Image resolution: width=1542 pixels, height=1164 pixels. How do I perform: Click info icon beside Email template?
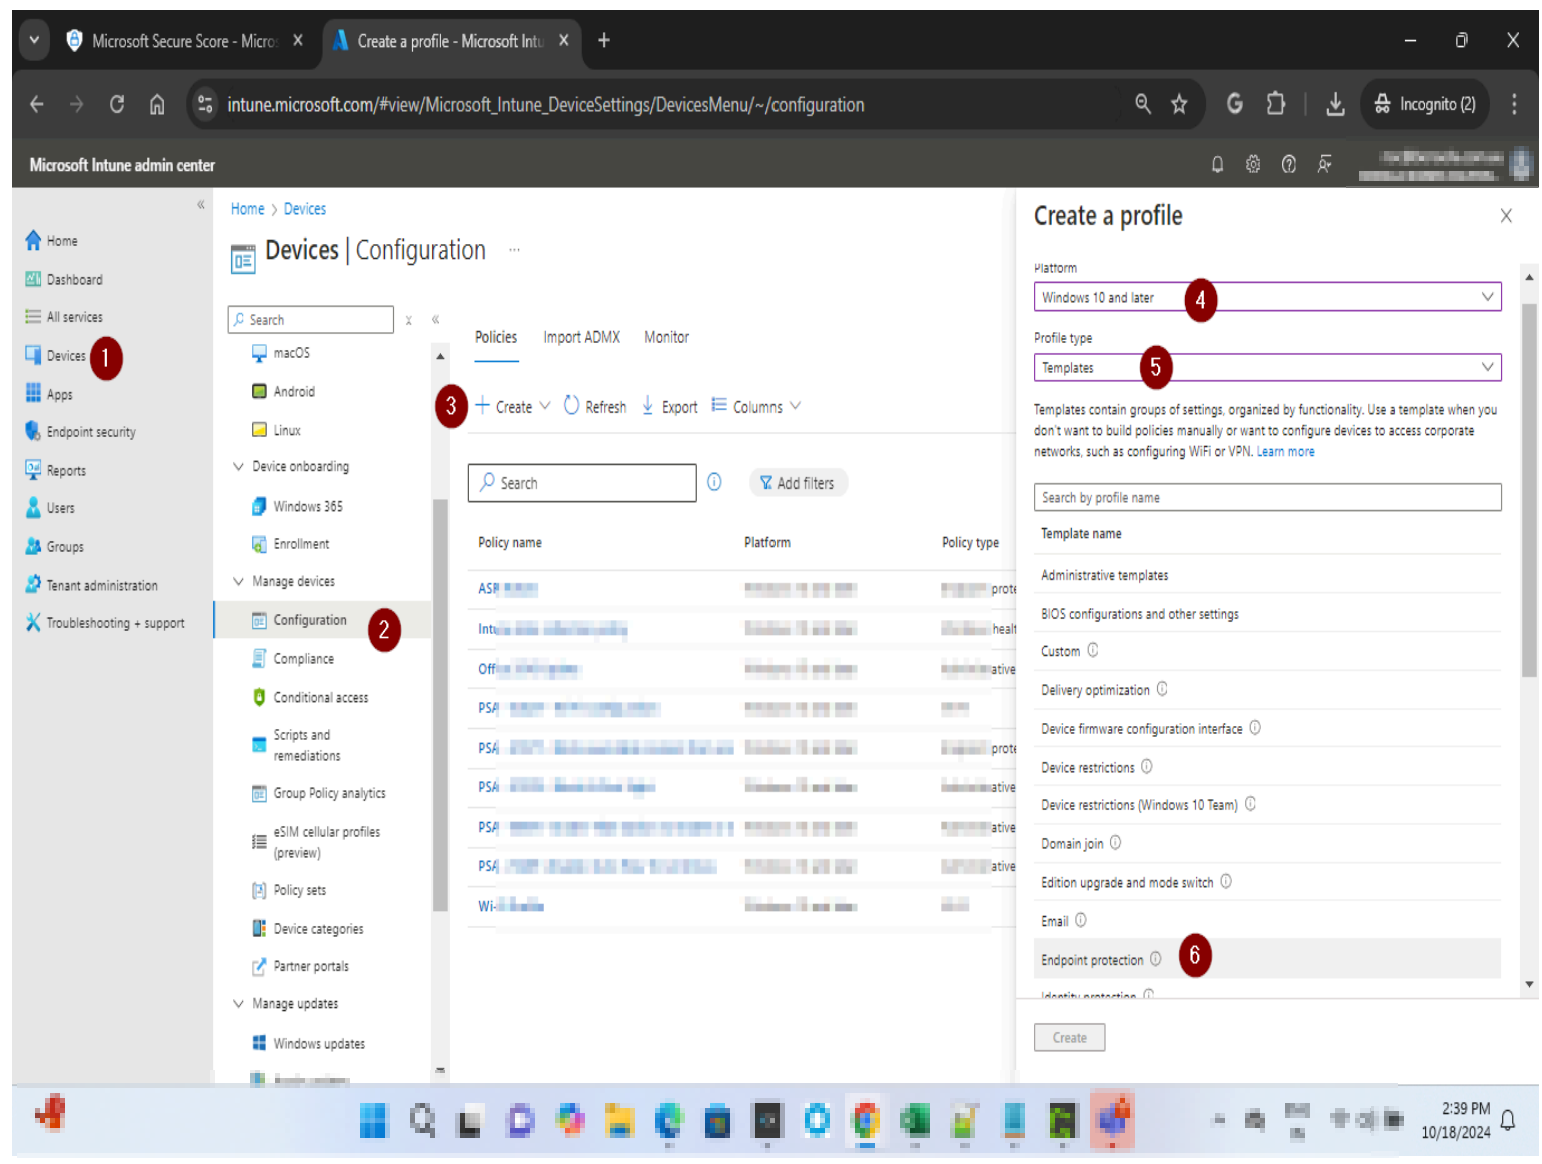tap(1080, 920)
